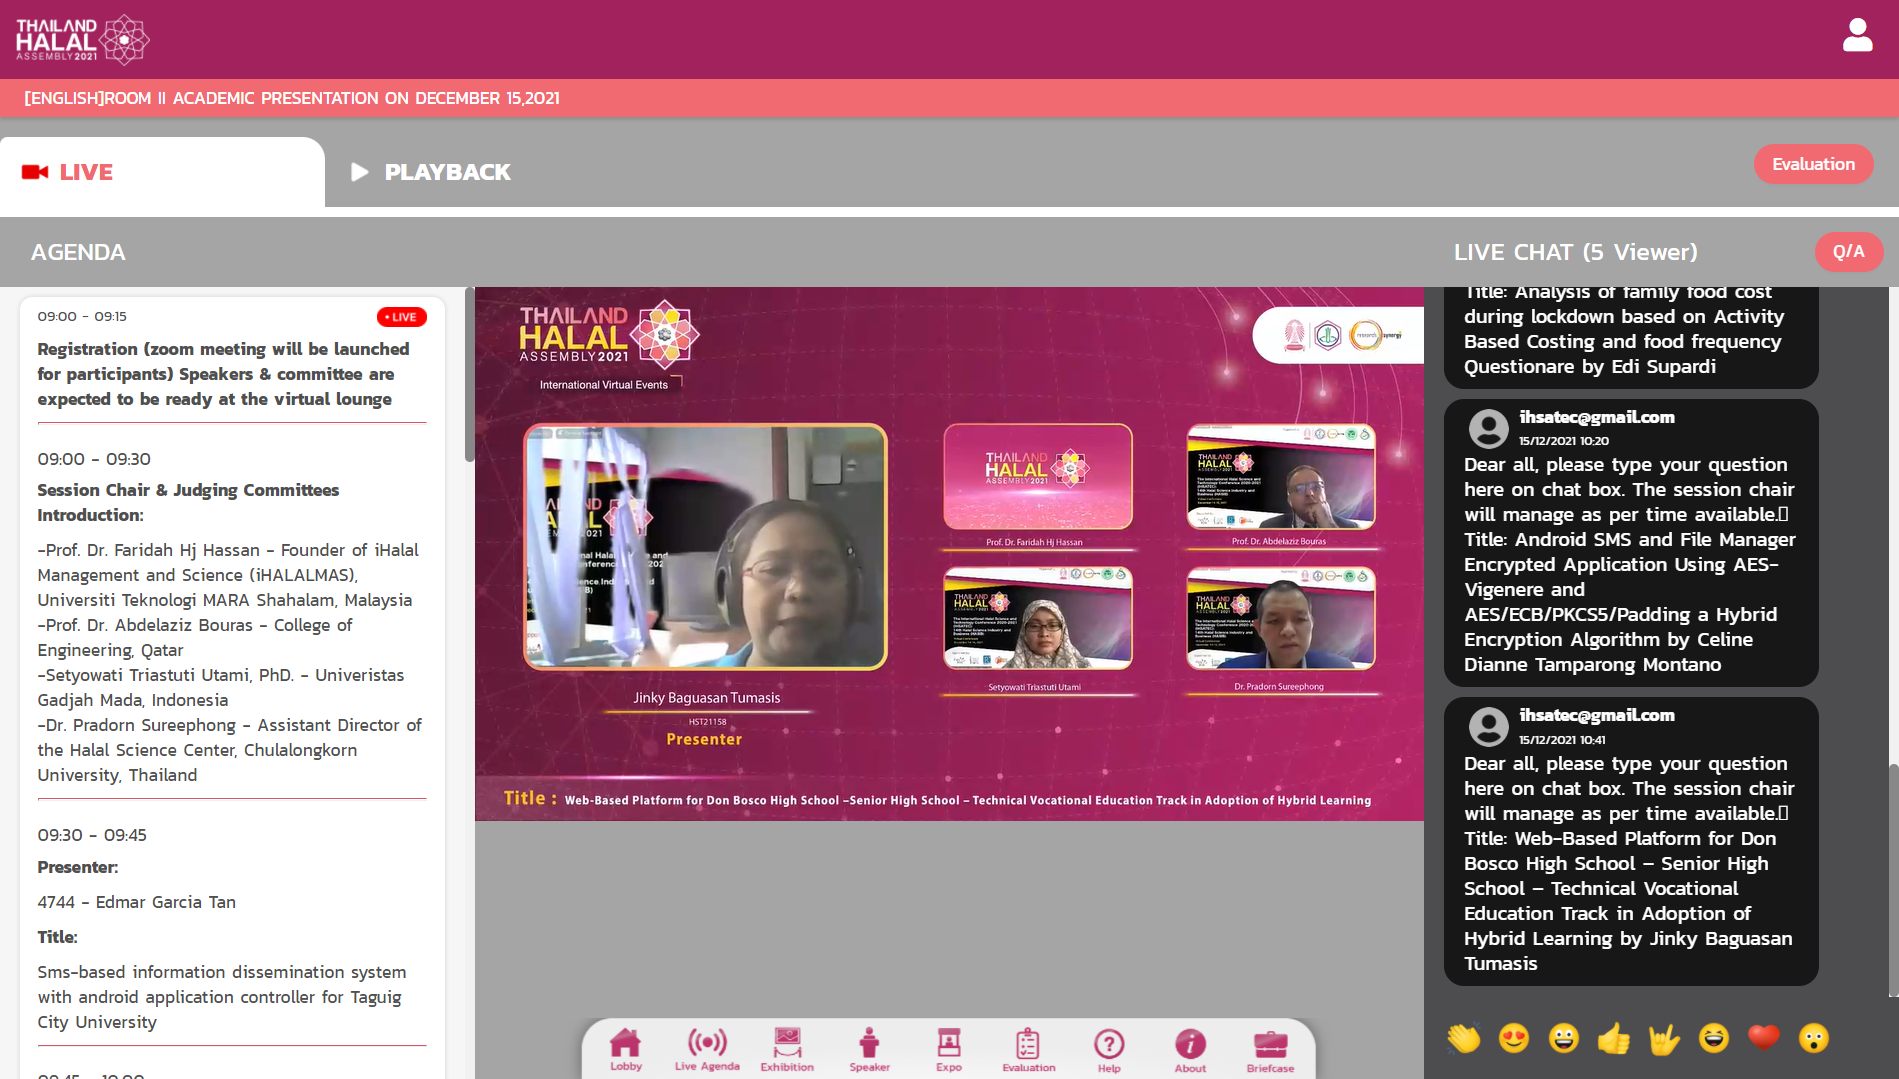The height and width of the screenshot is (1079, 1899).
Task: Send the surprised face emoji reaction
Action: (1814, 1038)
